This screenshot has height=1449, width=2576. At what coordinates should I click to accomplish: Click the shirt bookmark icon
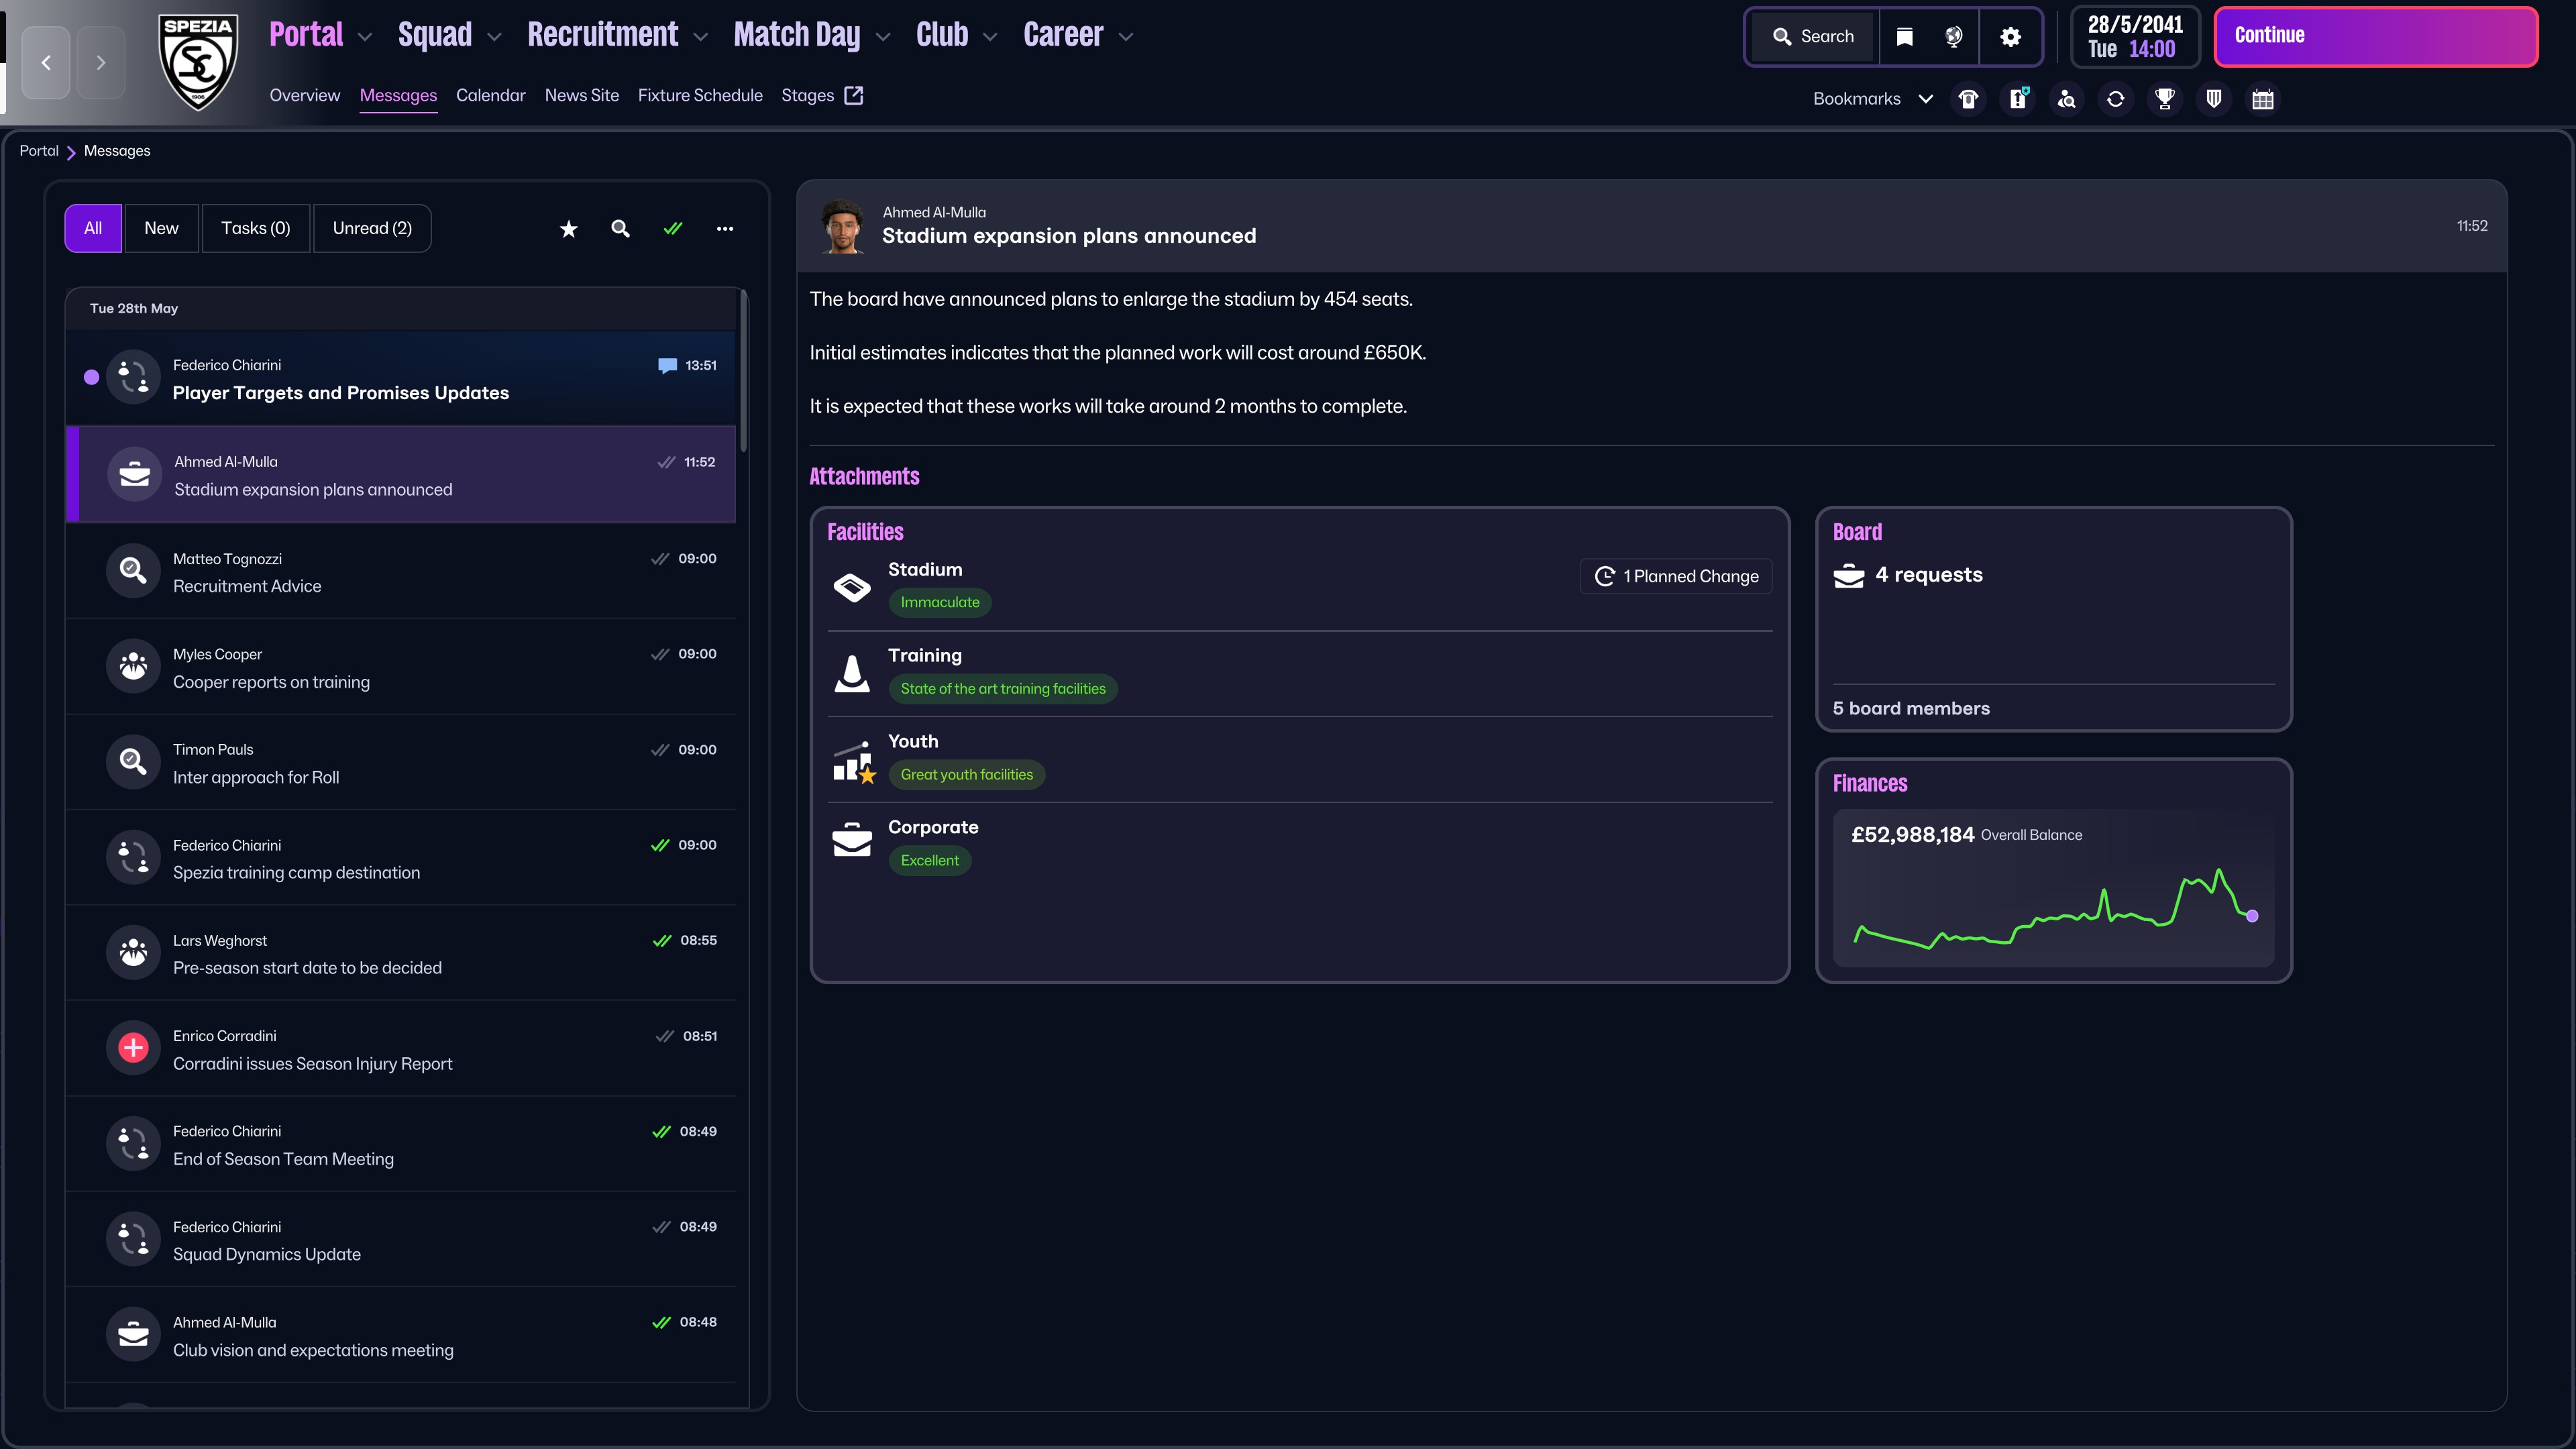coord(1968,99)
